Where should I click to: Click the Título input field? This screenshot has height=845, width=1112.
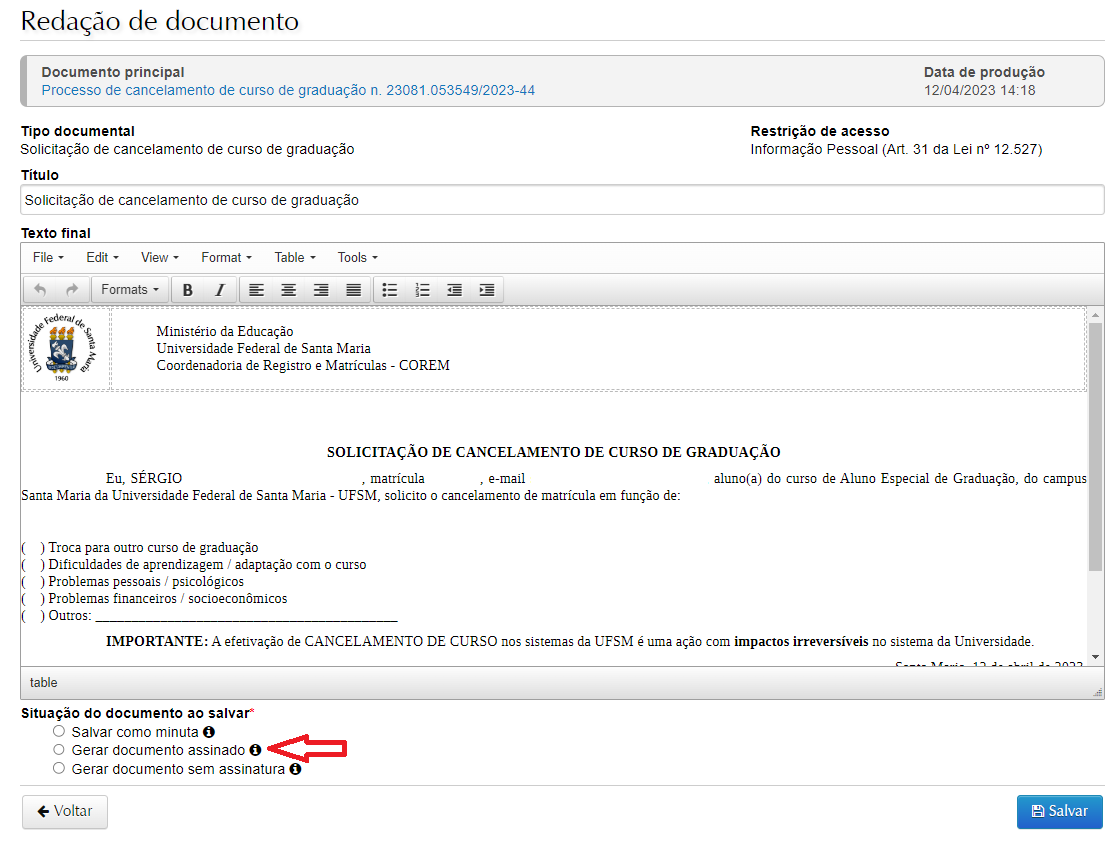[x=561, y=200]
